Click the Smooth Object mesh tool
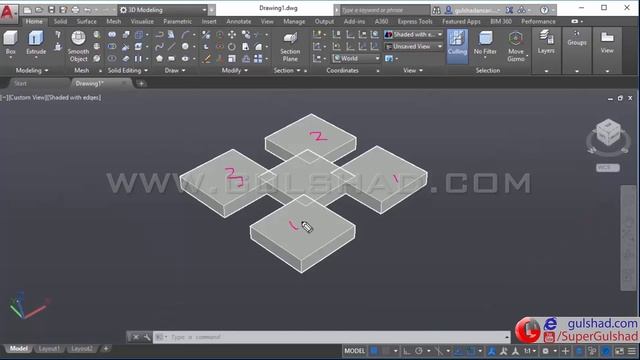The width and height of the screenshot is (640, 360). (x=78, y=46)
